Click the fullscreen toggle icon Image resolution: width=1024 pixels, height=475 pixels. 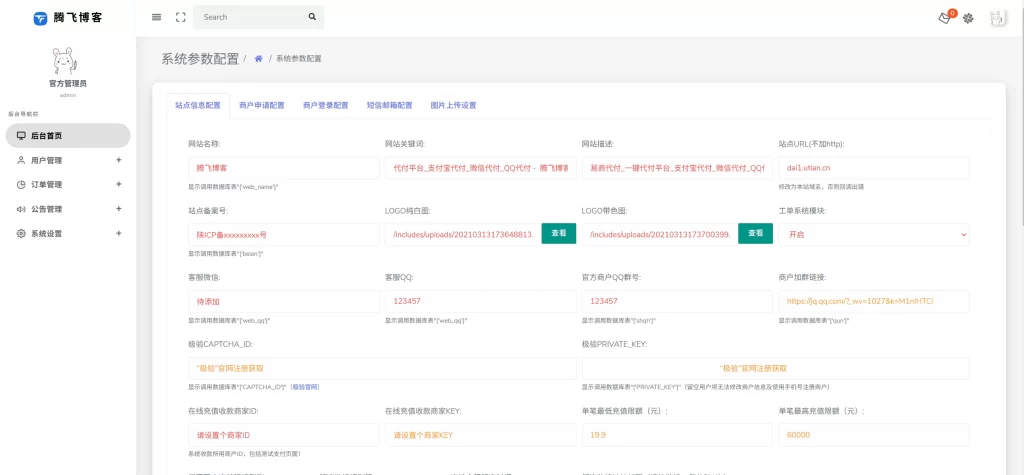coord(181,17)
